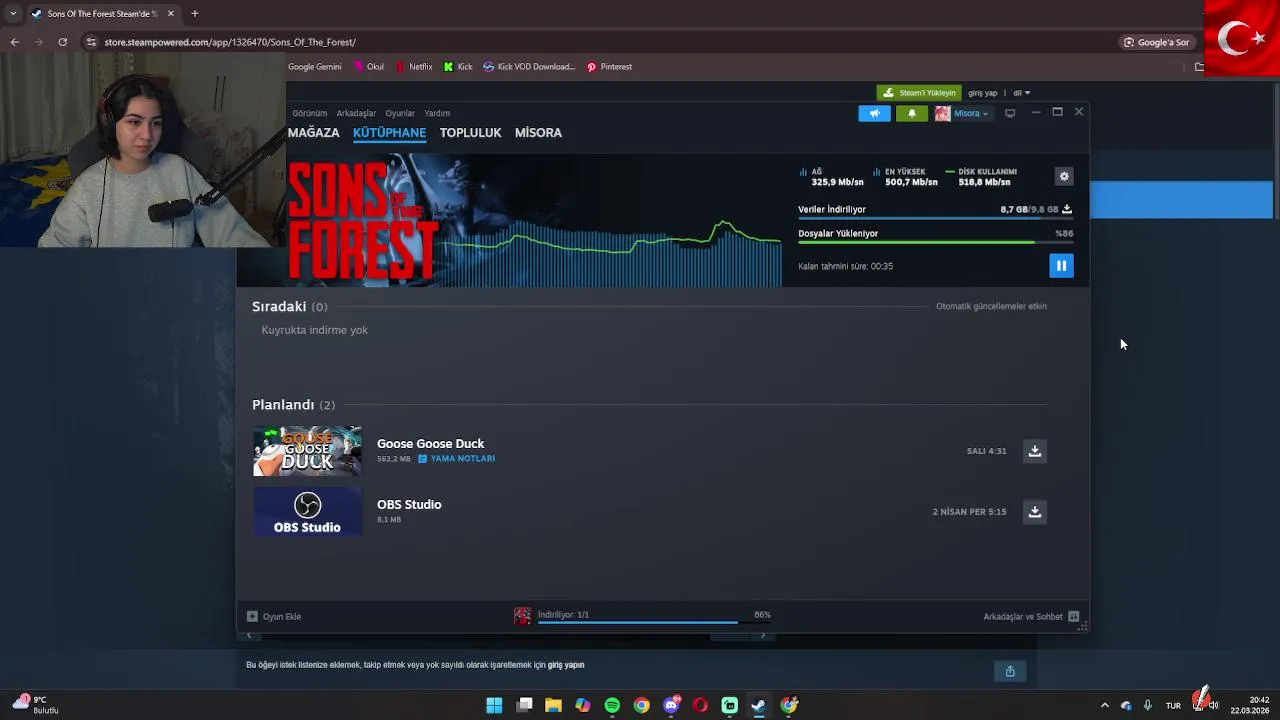The image size is (1280, 720).
Task: Open the Arkadaşlar menu
Action: (x=356, y=113)
